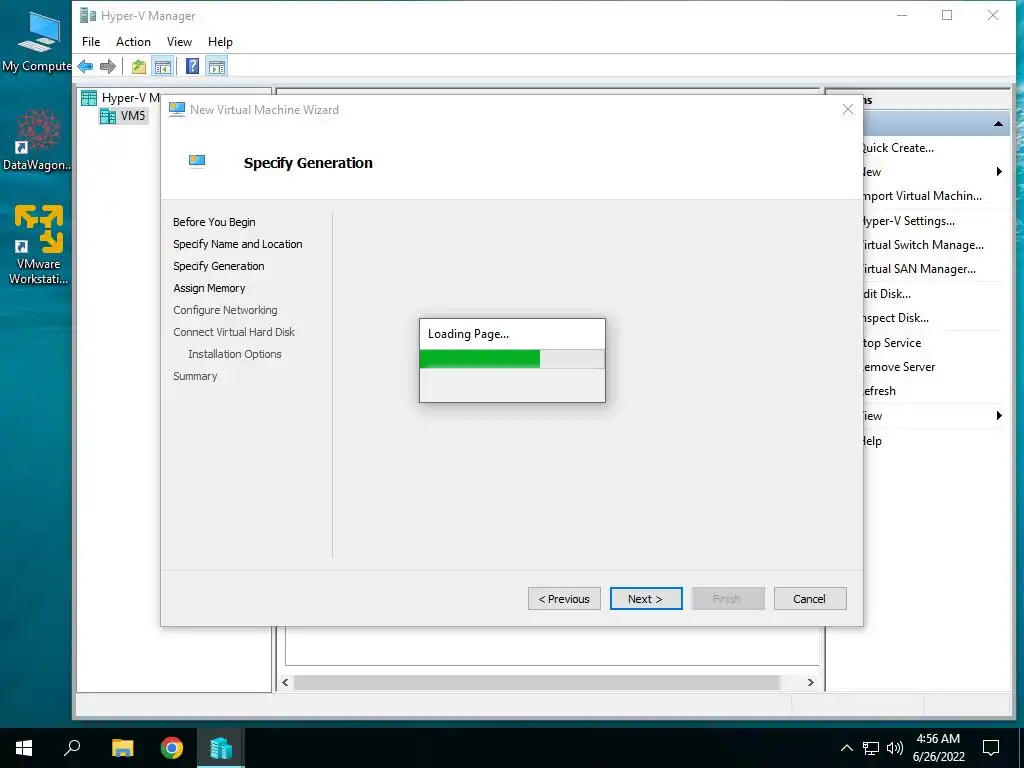
Task: Go to Specify Name and Location step
Action: click(238, 244)
